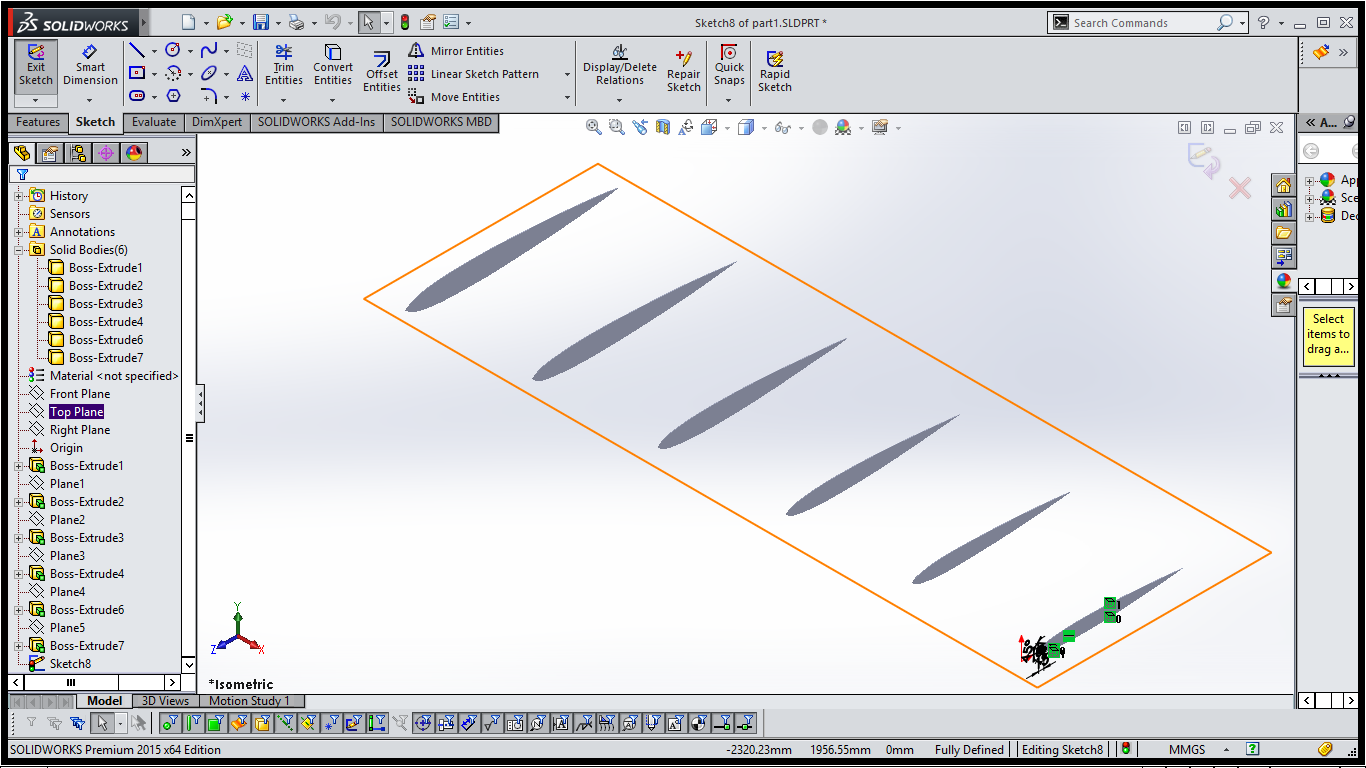The image size is (1366, 768).
Task: Select the Offset Entities tool
Action: pos(382,72)
